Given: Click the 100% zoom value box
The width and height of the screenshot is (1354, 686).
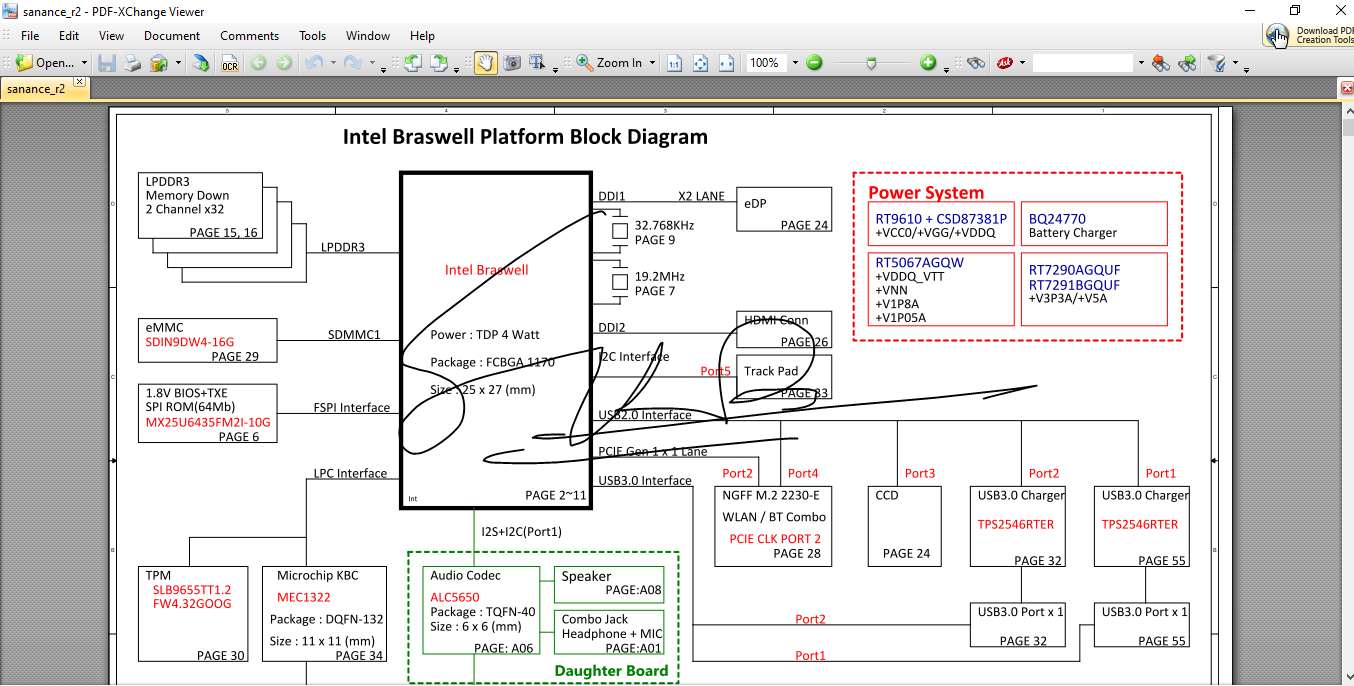Looking at the screenshot, I should pyautogui.click(x=765, y=62).
